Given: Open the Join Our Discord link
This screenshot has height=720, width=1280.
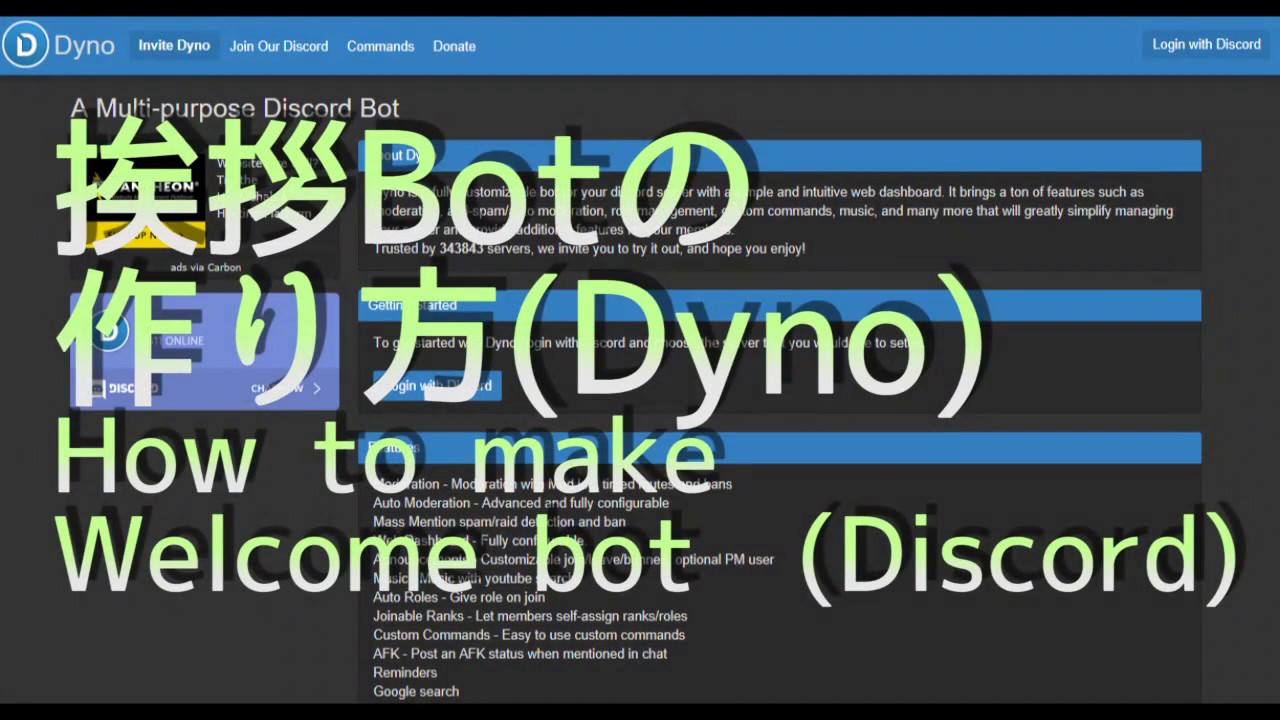Looking at the screenshot, I should (x=279, y=46).
